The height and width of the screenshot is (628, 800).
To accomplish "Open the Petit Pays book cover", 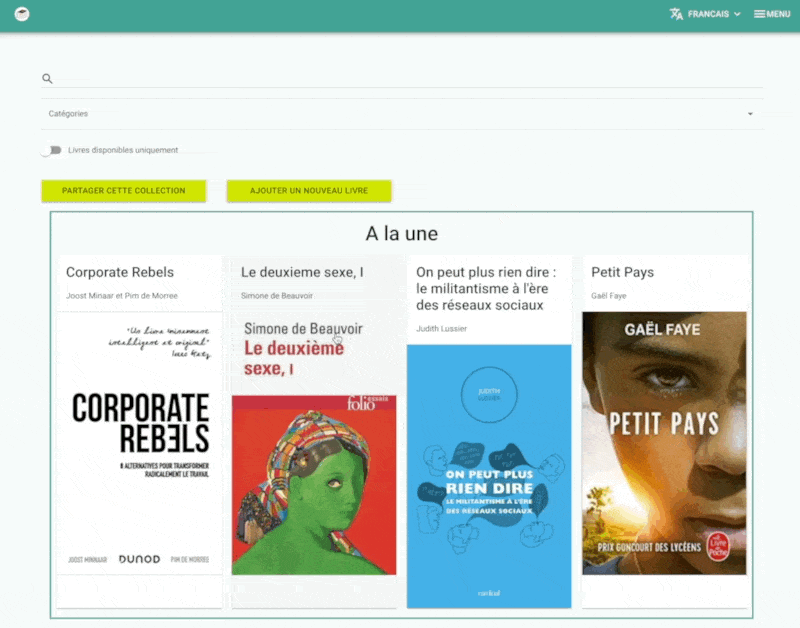I will click(664, 443).
